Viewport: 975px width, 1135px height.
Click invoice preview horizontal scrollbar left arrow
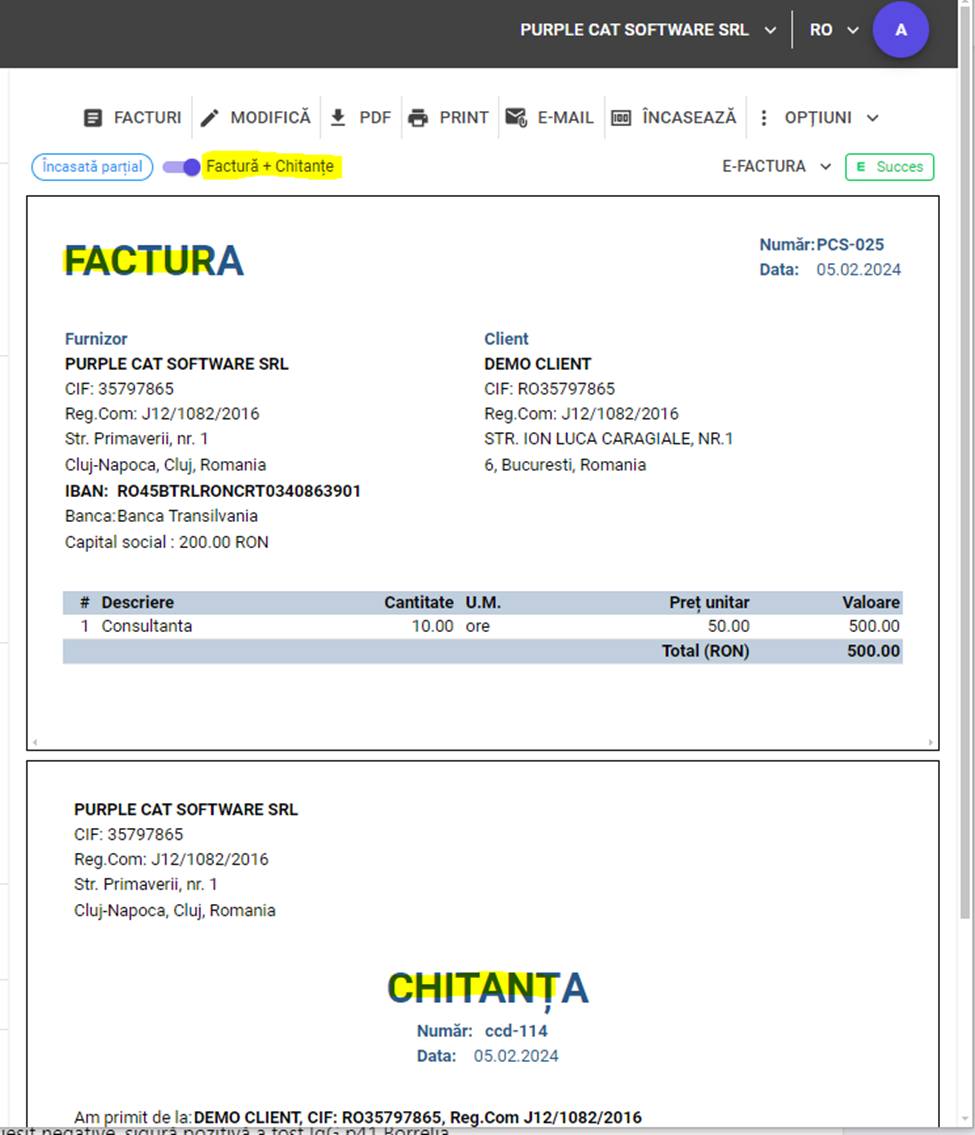(x=35, y=742)
